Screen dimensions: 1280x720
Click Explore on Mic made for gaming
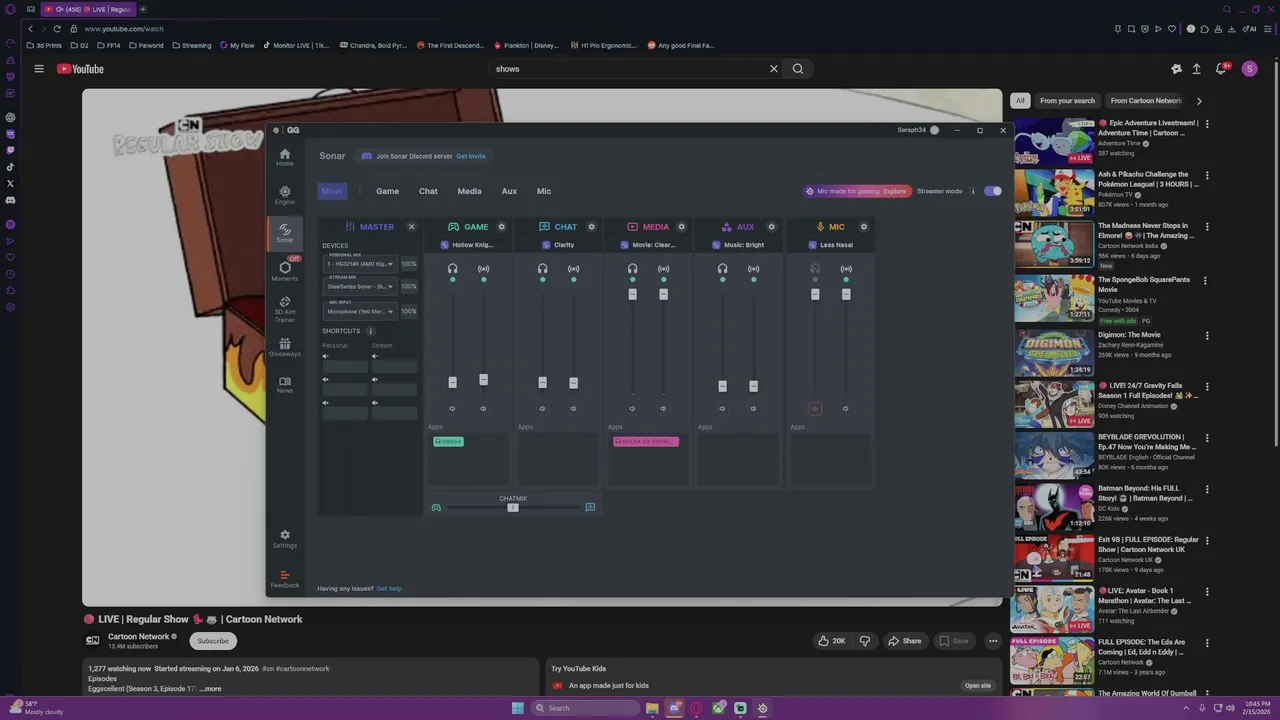click(x=895, y=191)
